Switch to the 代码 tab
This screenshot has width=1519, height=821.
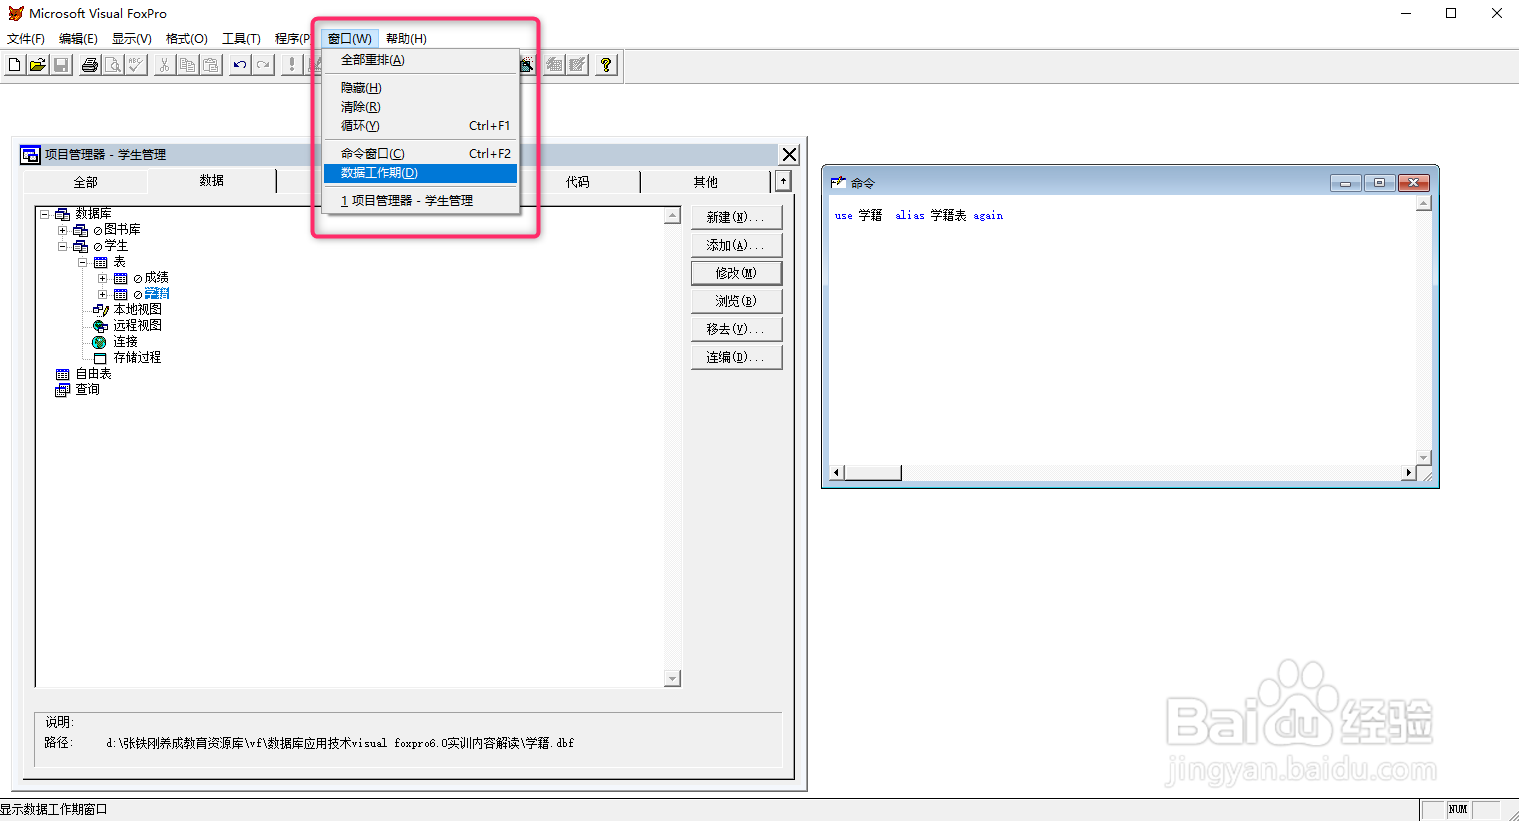click(577, 182)
